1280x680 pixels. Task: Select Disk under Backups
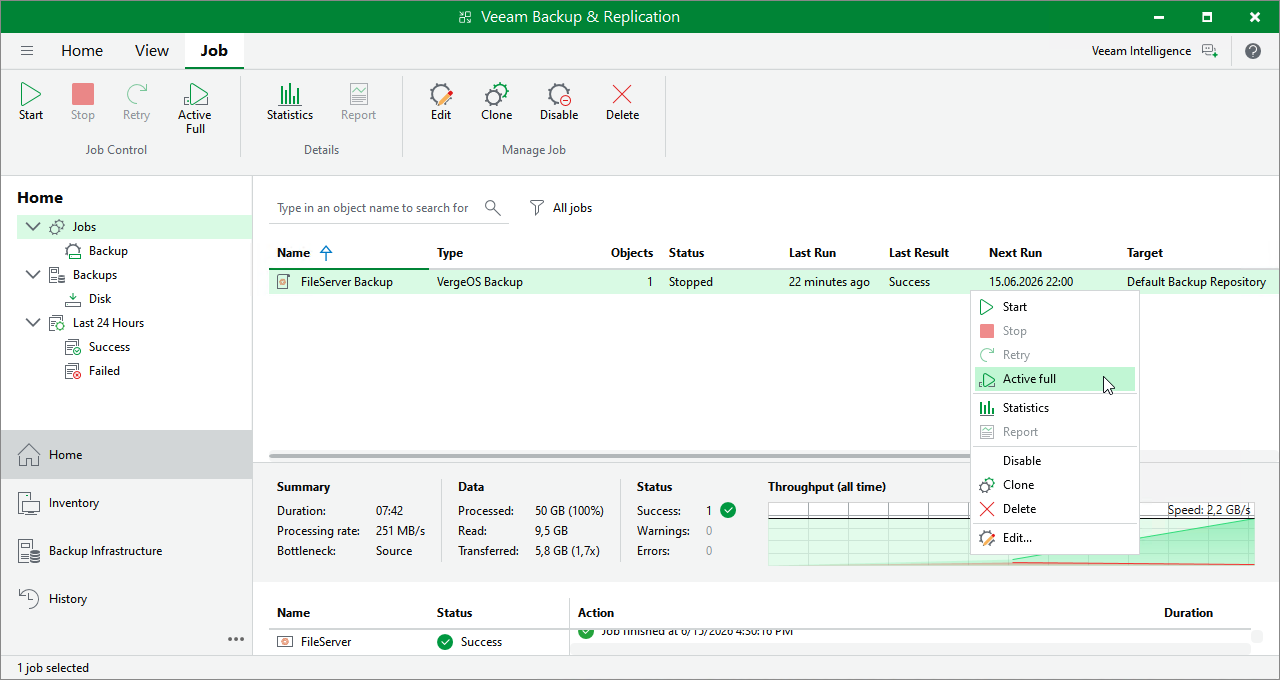100,299
